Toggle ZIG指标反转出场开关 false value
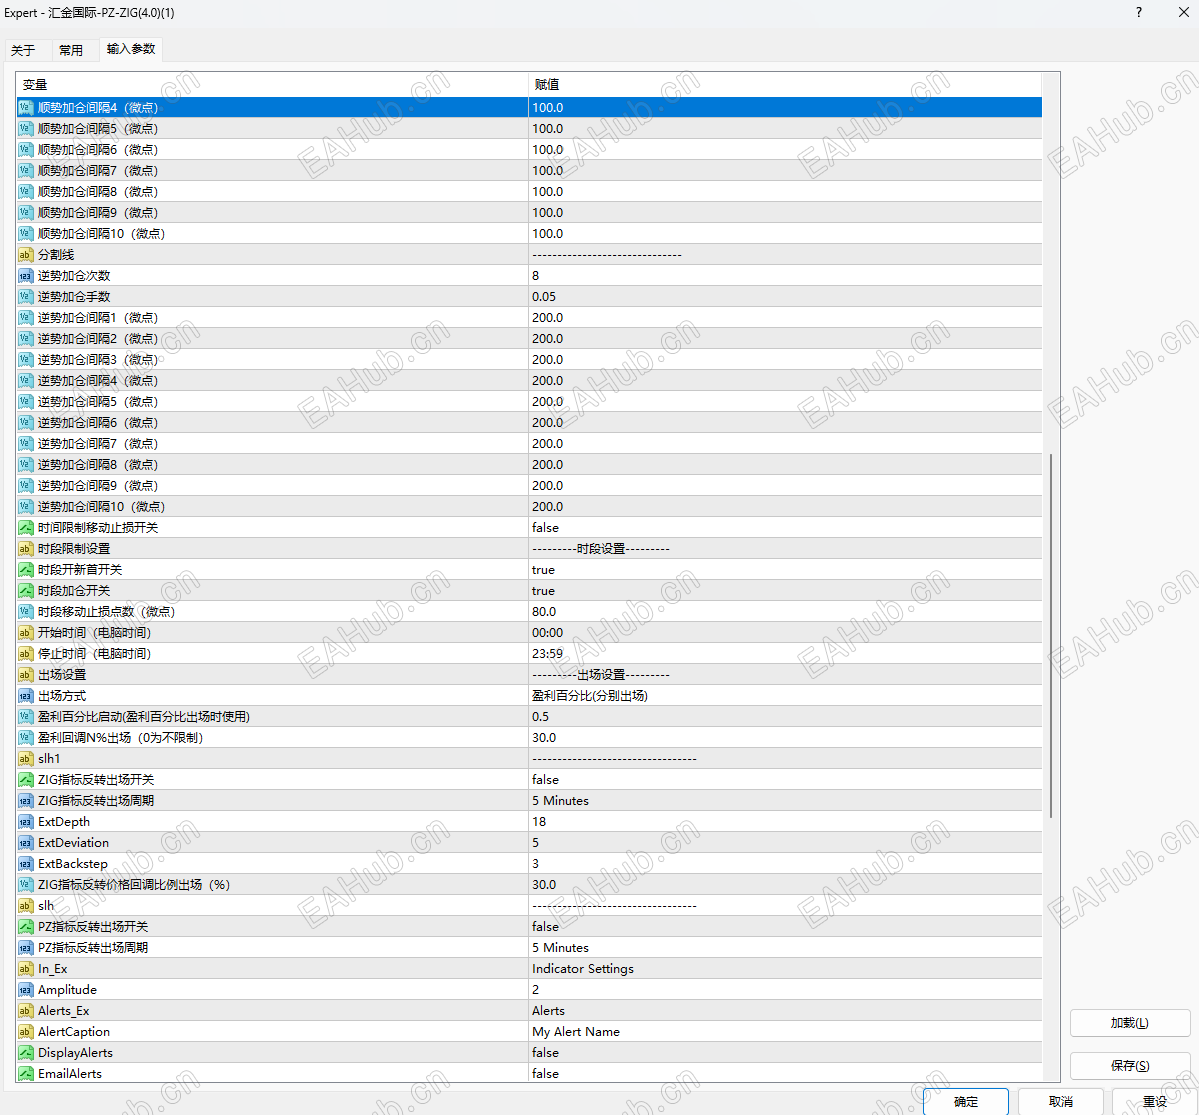 [785, 779]
